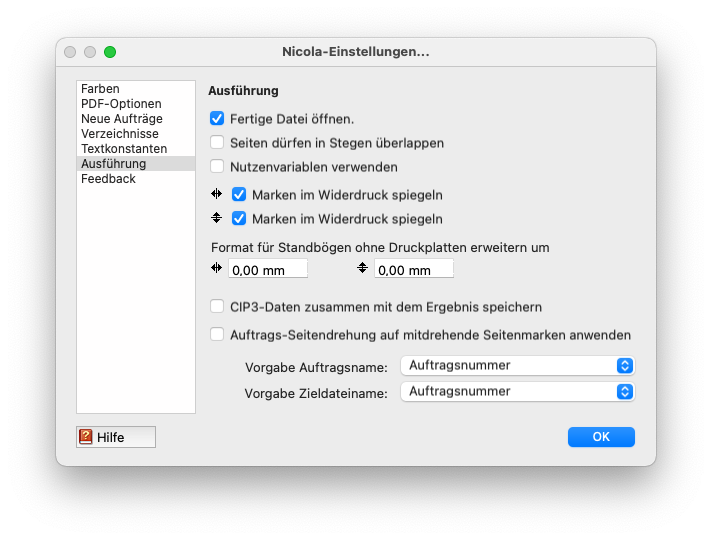The image size is (712, 540).
Task: Click the green zoom window button
Action: (110, 52)
